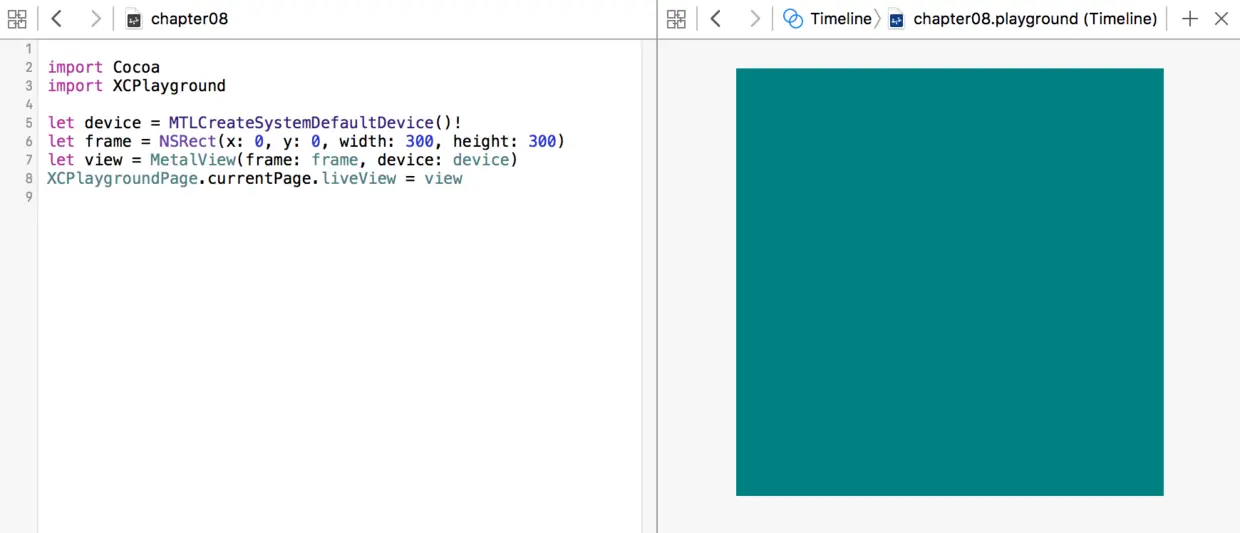Click on 'import XCPlayground' line
Screen dimensions: 1240x533
(137, 86)
